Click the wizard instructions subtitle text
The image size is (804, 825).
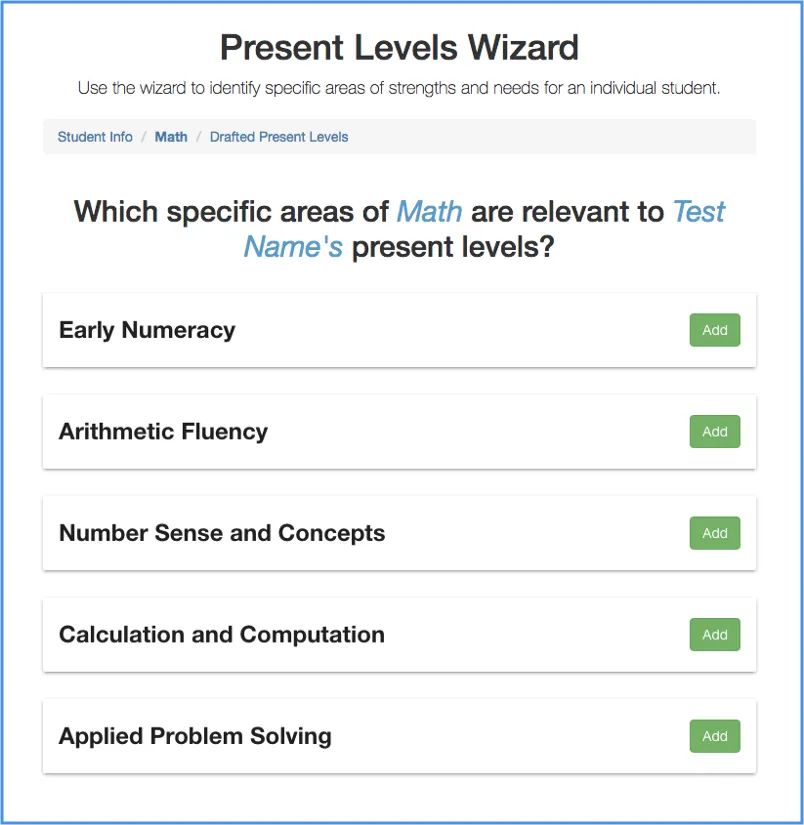[x=399, y=88]
